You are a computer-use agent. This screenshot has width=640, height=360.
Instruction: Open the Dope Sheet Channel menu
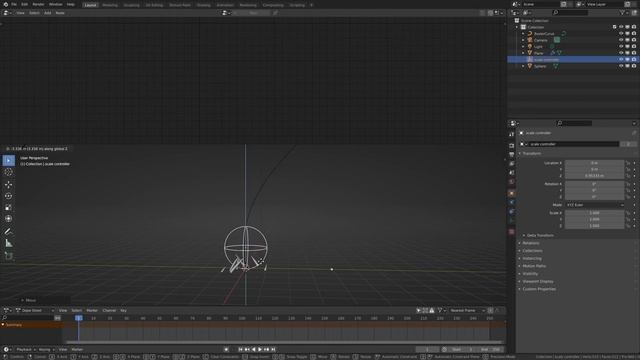[x=109, y=311]
